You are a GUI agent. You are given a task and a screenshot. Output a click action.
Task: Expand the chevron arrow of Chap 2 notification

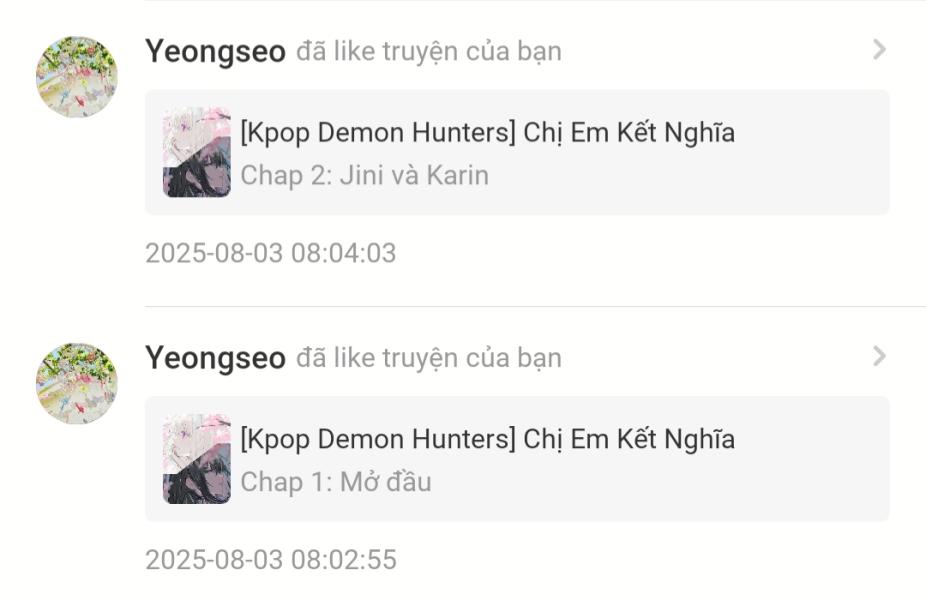tap(879, 50)
